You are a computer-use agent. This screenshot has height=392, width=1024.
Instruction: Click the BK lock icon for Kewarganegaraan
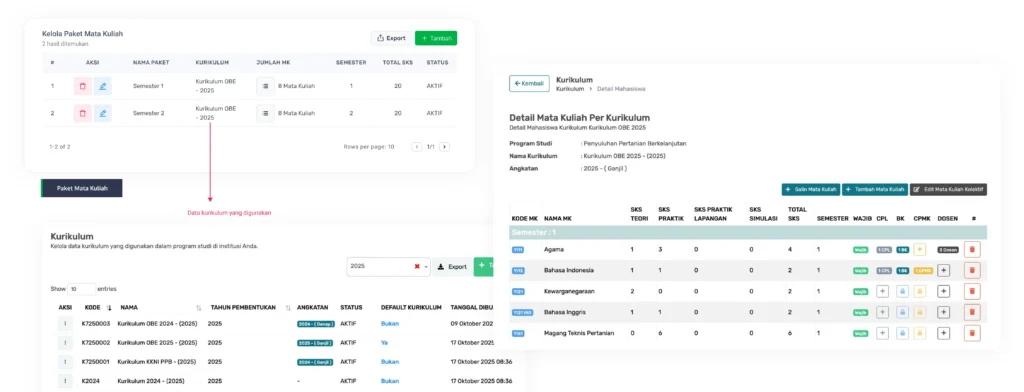(902, 291)
